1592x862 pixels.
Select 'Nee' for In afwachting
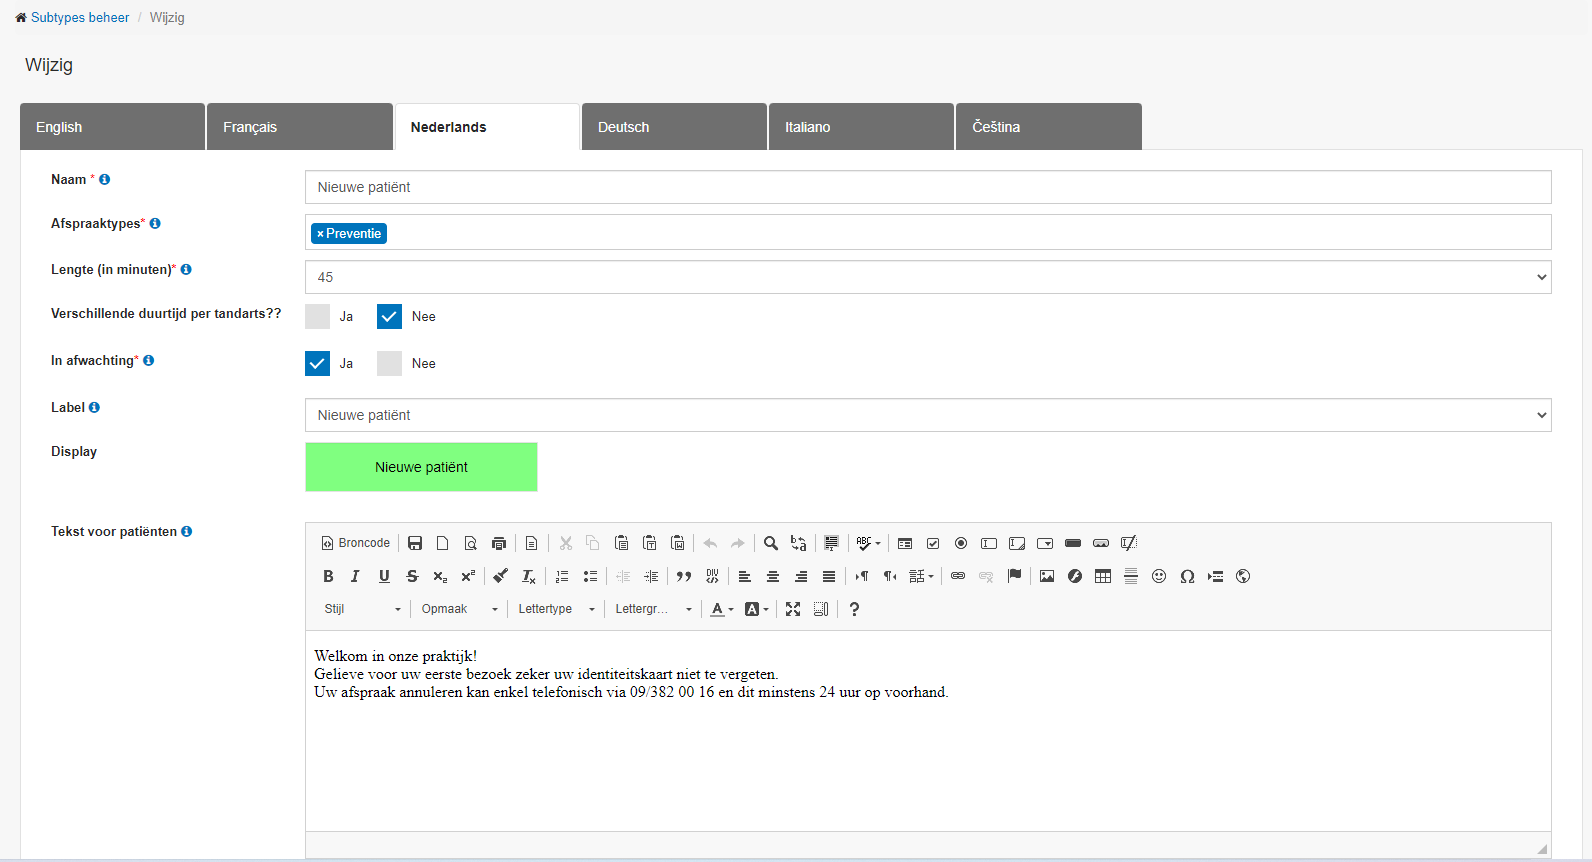pyautogui.click(x=389, y=364)
